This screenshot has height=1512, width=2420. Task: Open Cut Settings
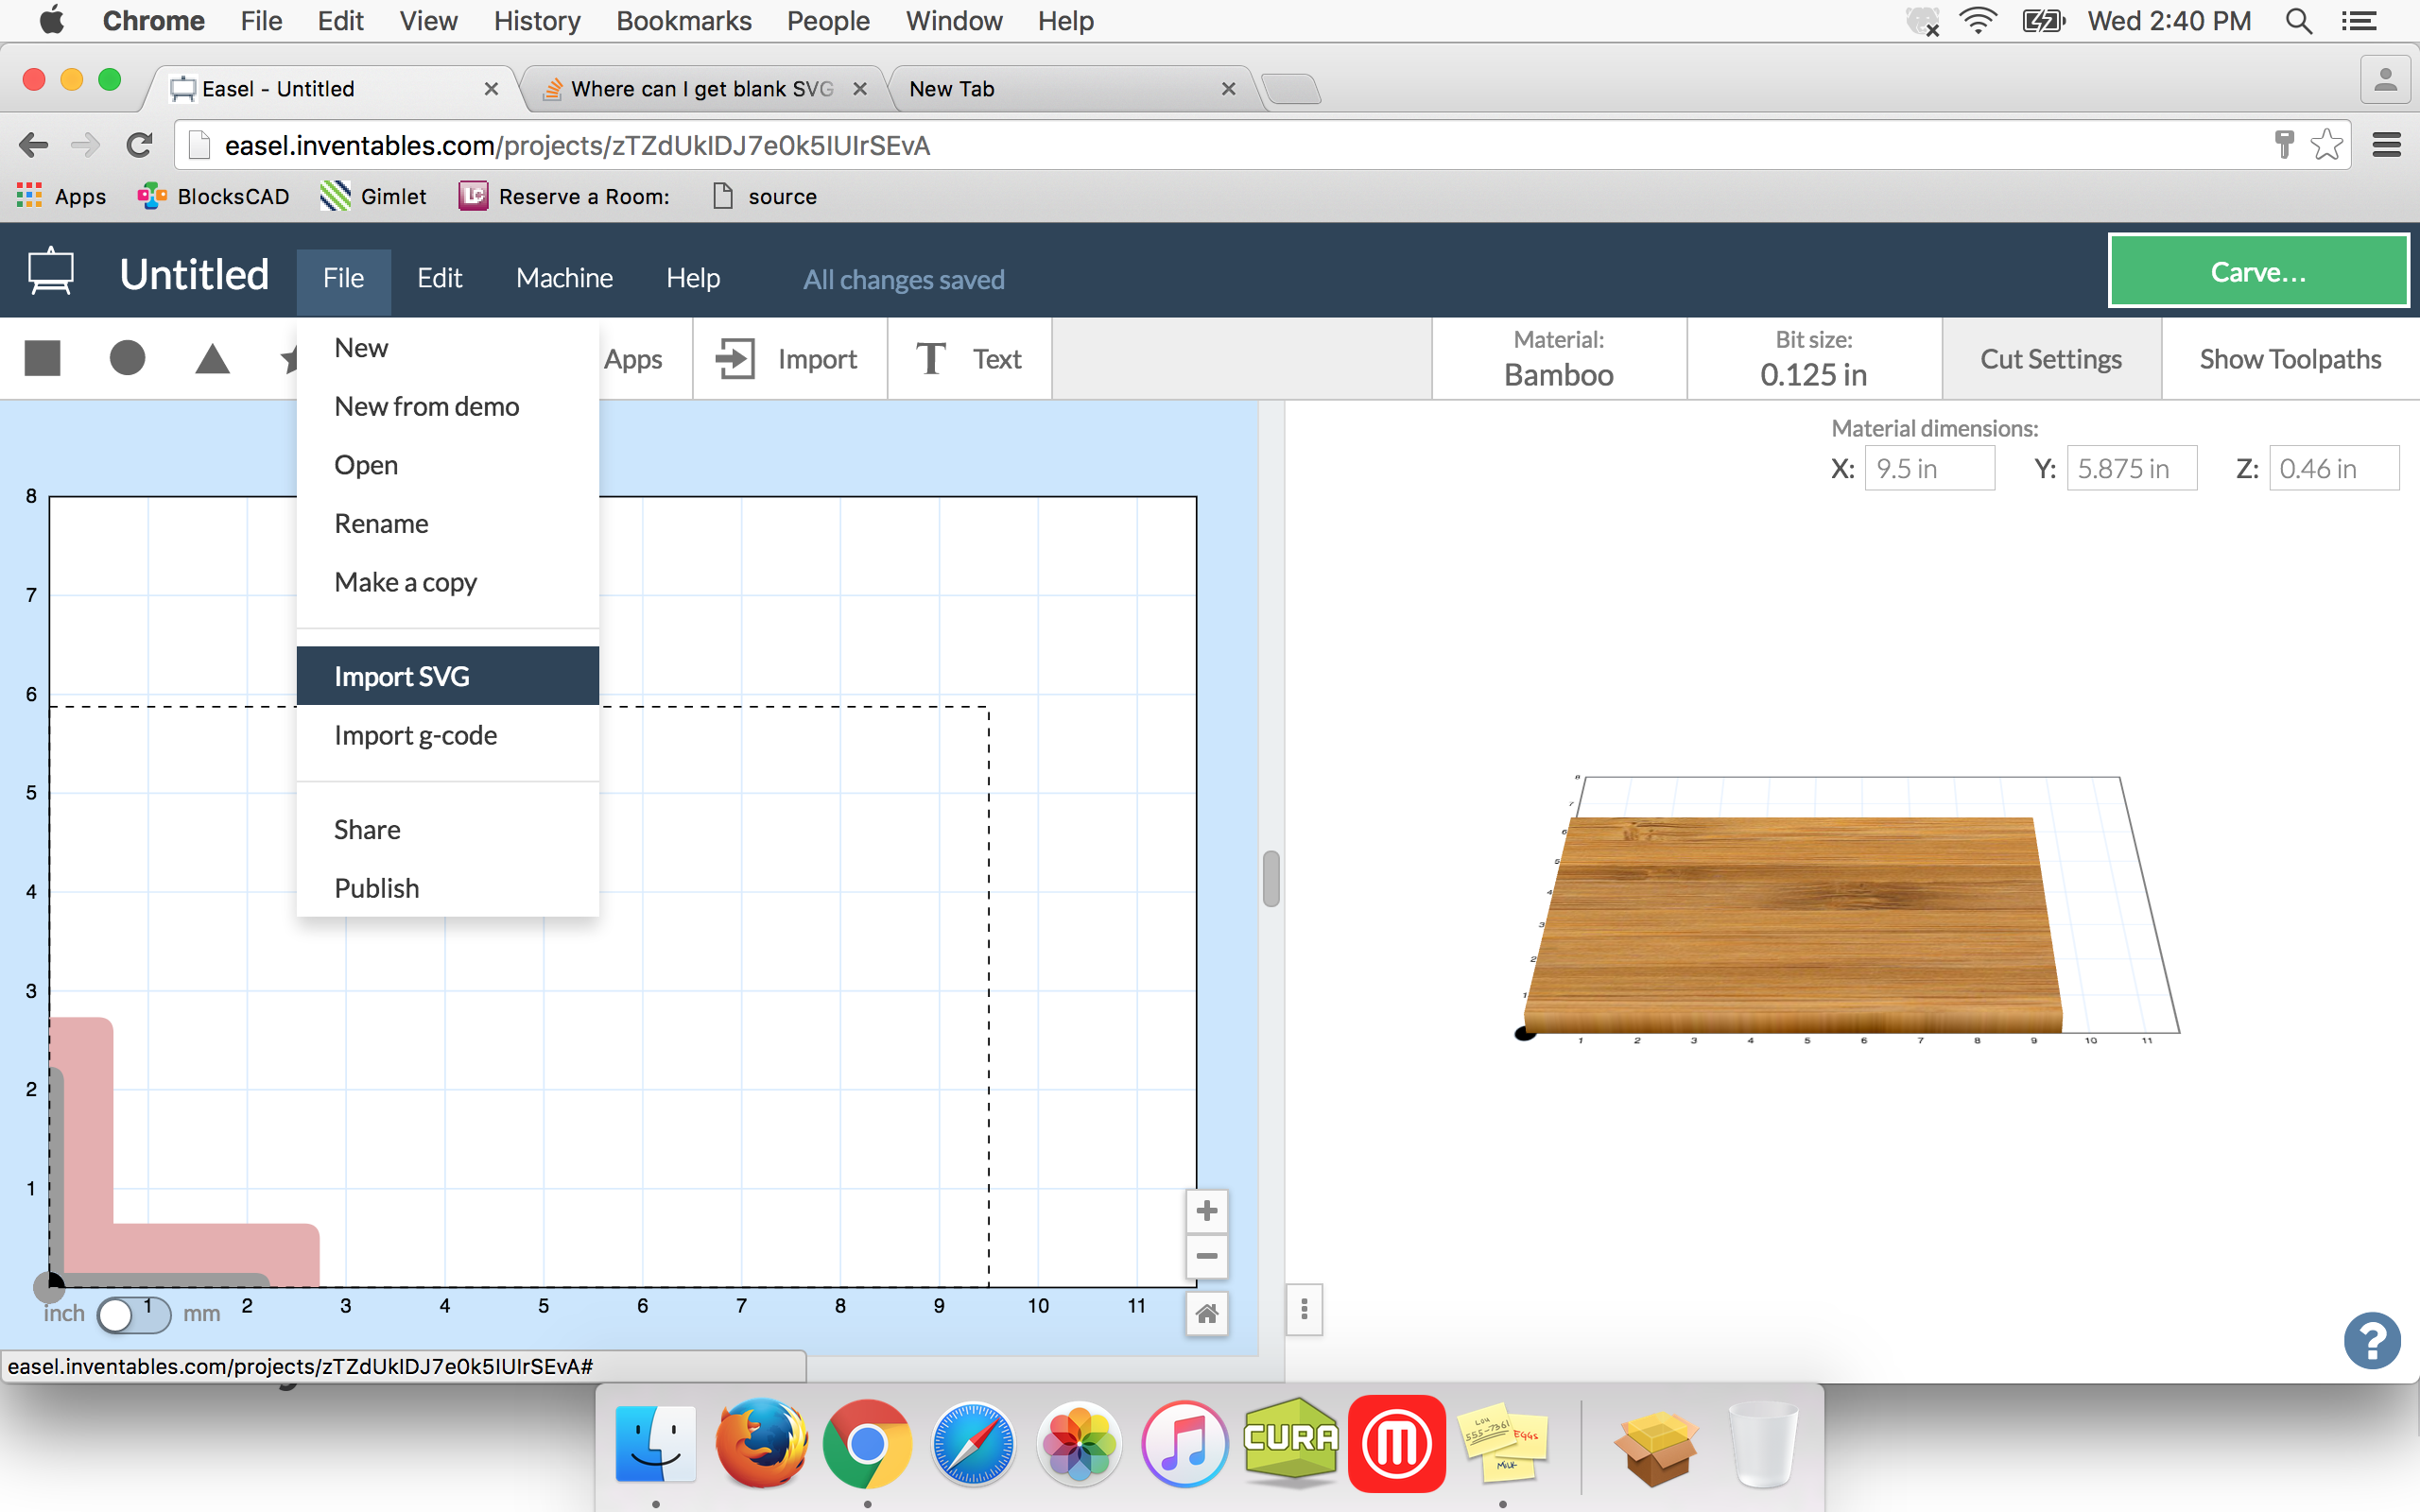click(x=2051, y=359)
